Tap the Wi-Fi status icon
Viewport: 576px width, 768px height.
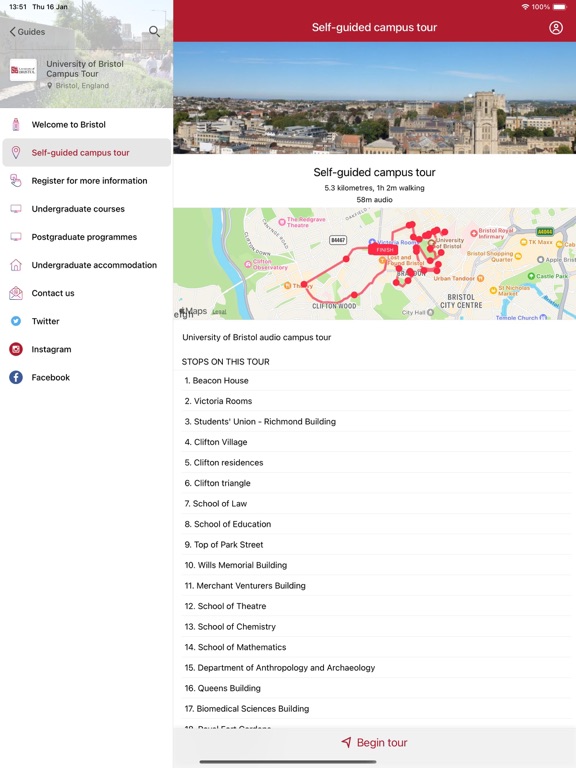coord(525,7)
